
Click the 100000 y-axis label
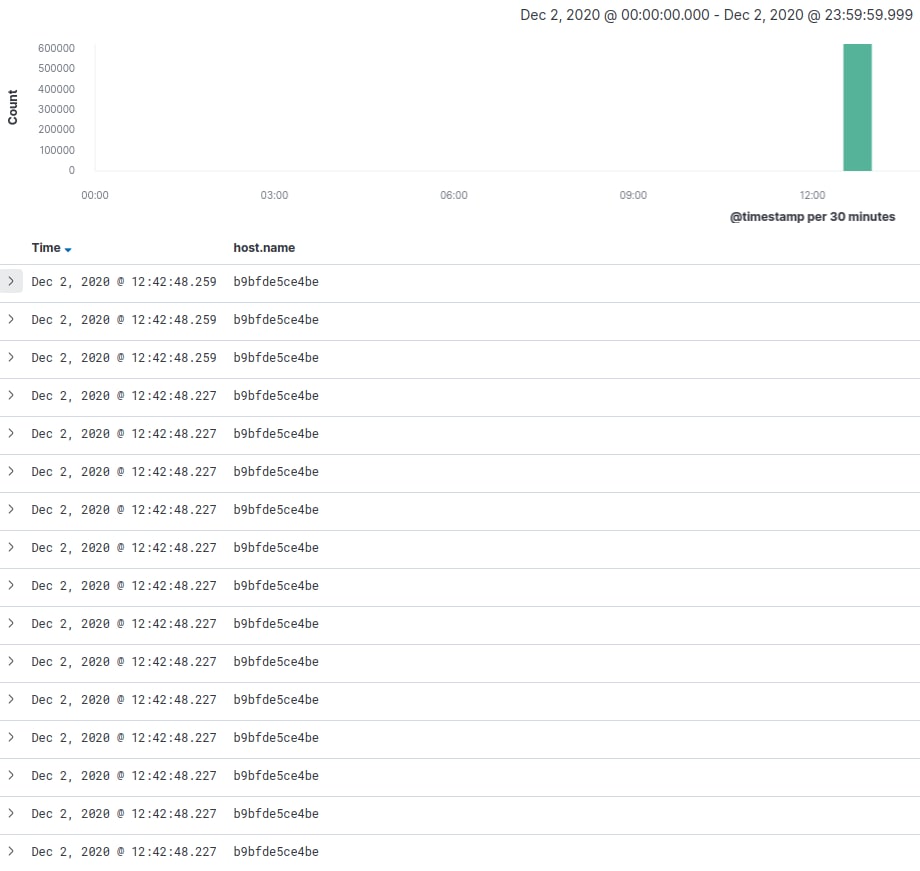click(57, 150)
